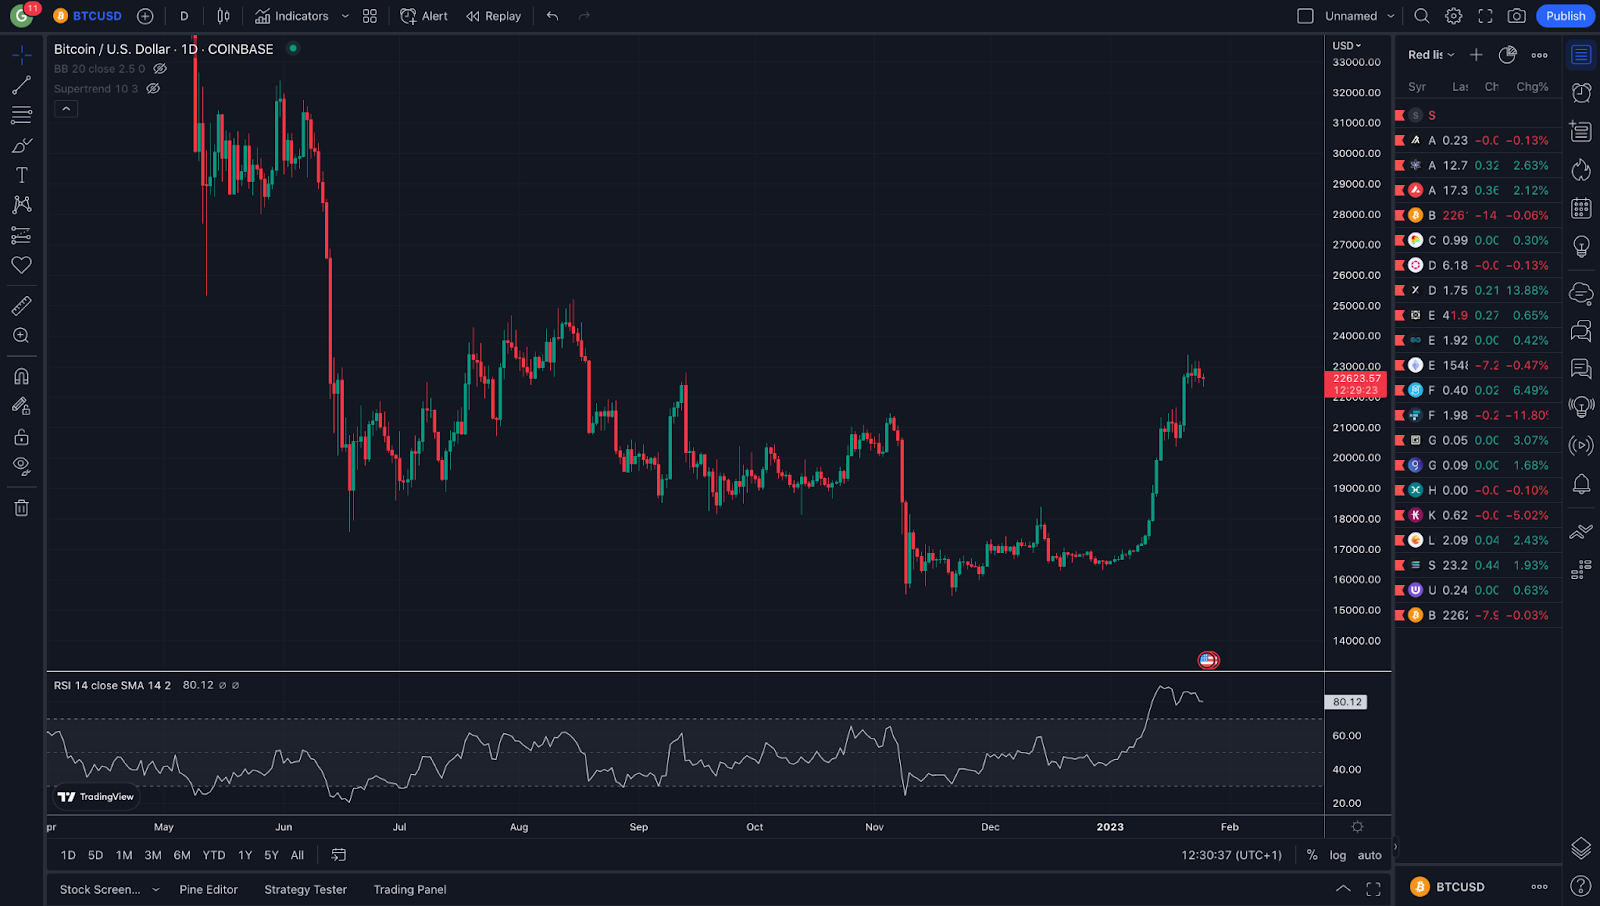Viewport: 1600px width, 906px height.
Task: Expand the indicator templates dropdown arrow
Action: [345, 16]
